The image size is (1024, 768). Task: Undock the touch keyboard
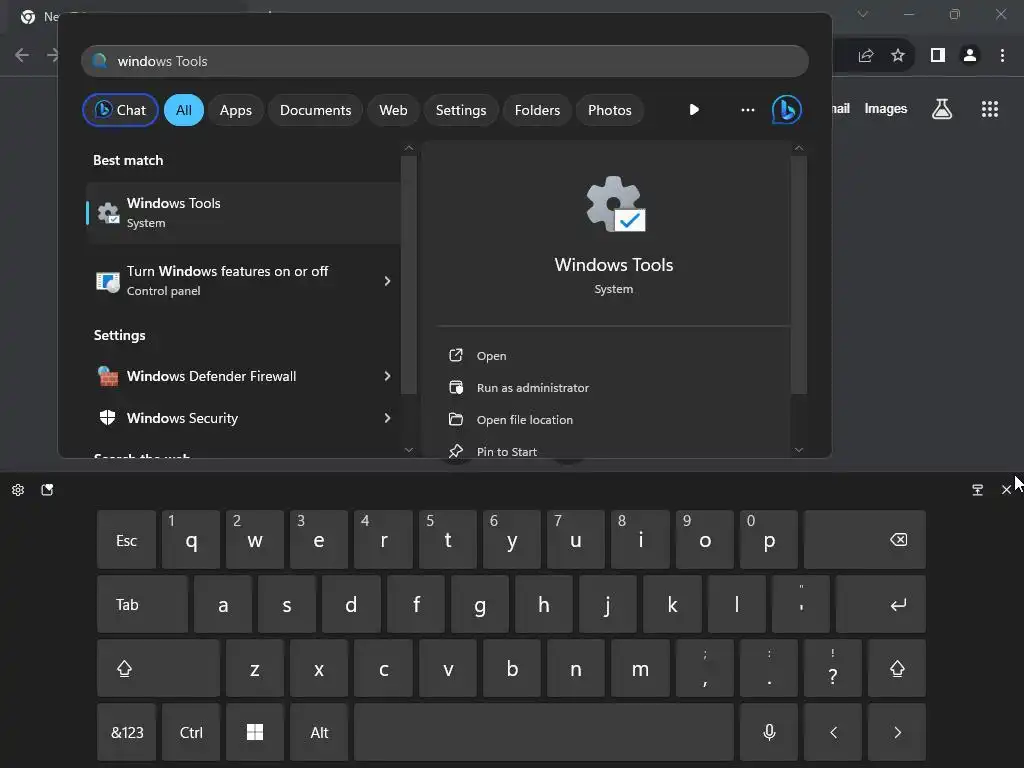tap(978, 490)
